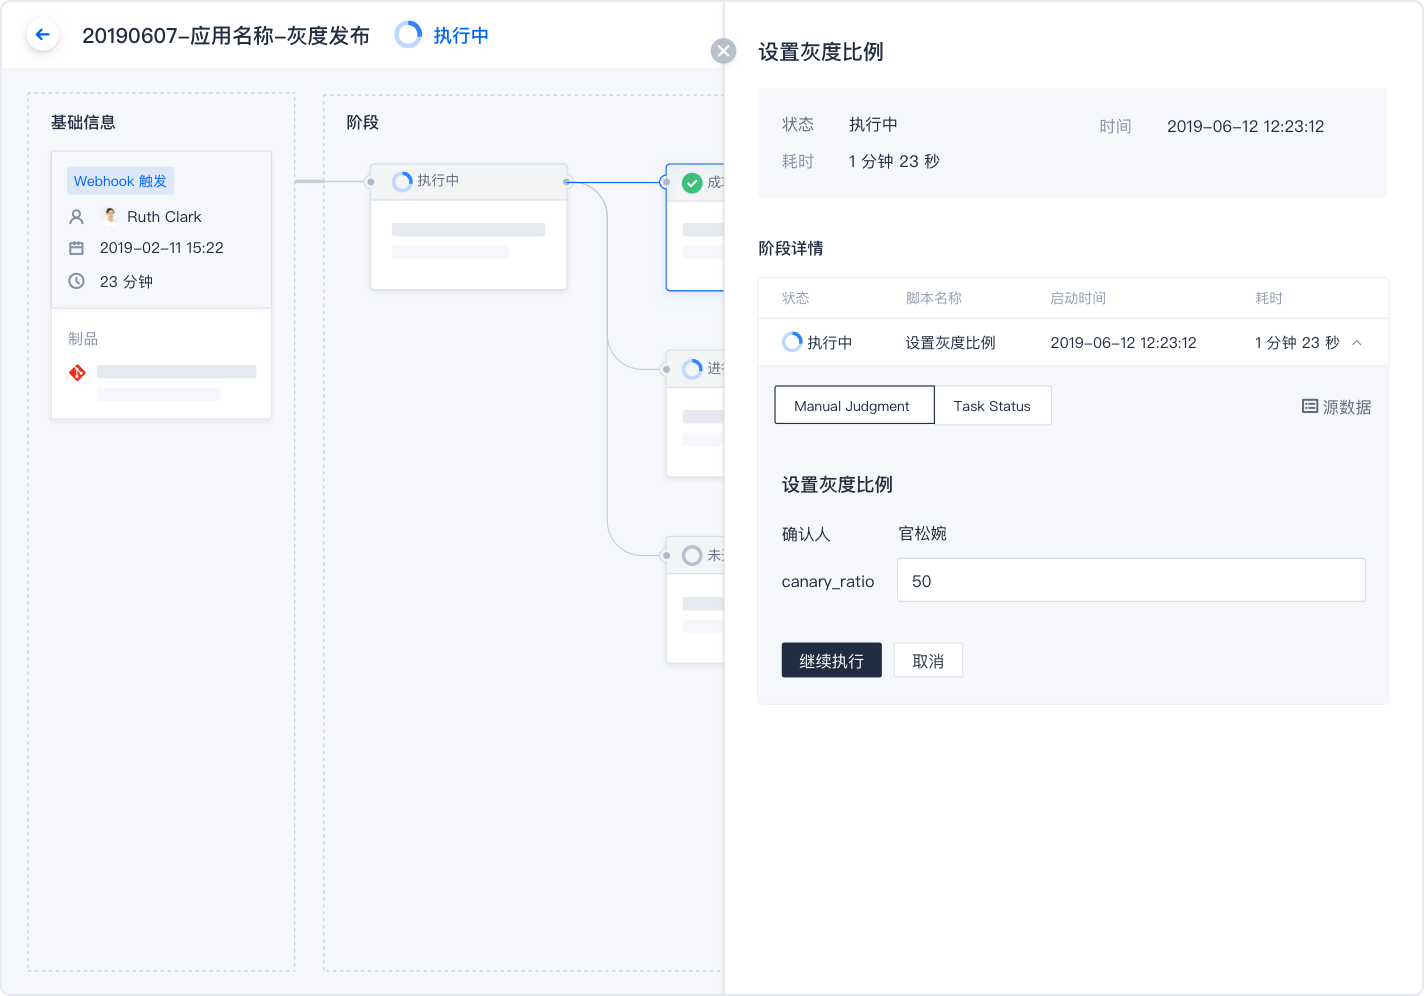
Task: Click the 取消 button
Action: point(927,661)
